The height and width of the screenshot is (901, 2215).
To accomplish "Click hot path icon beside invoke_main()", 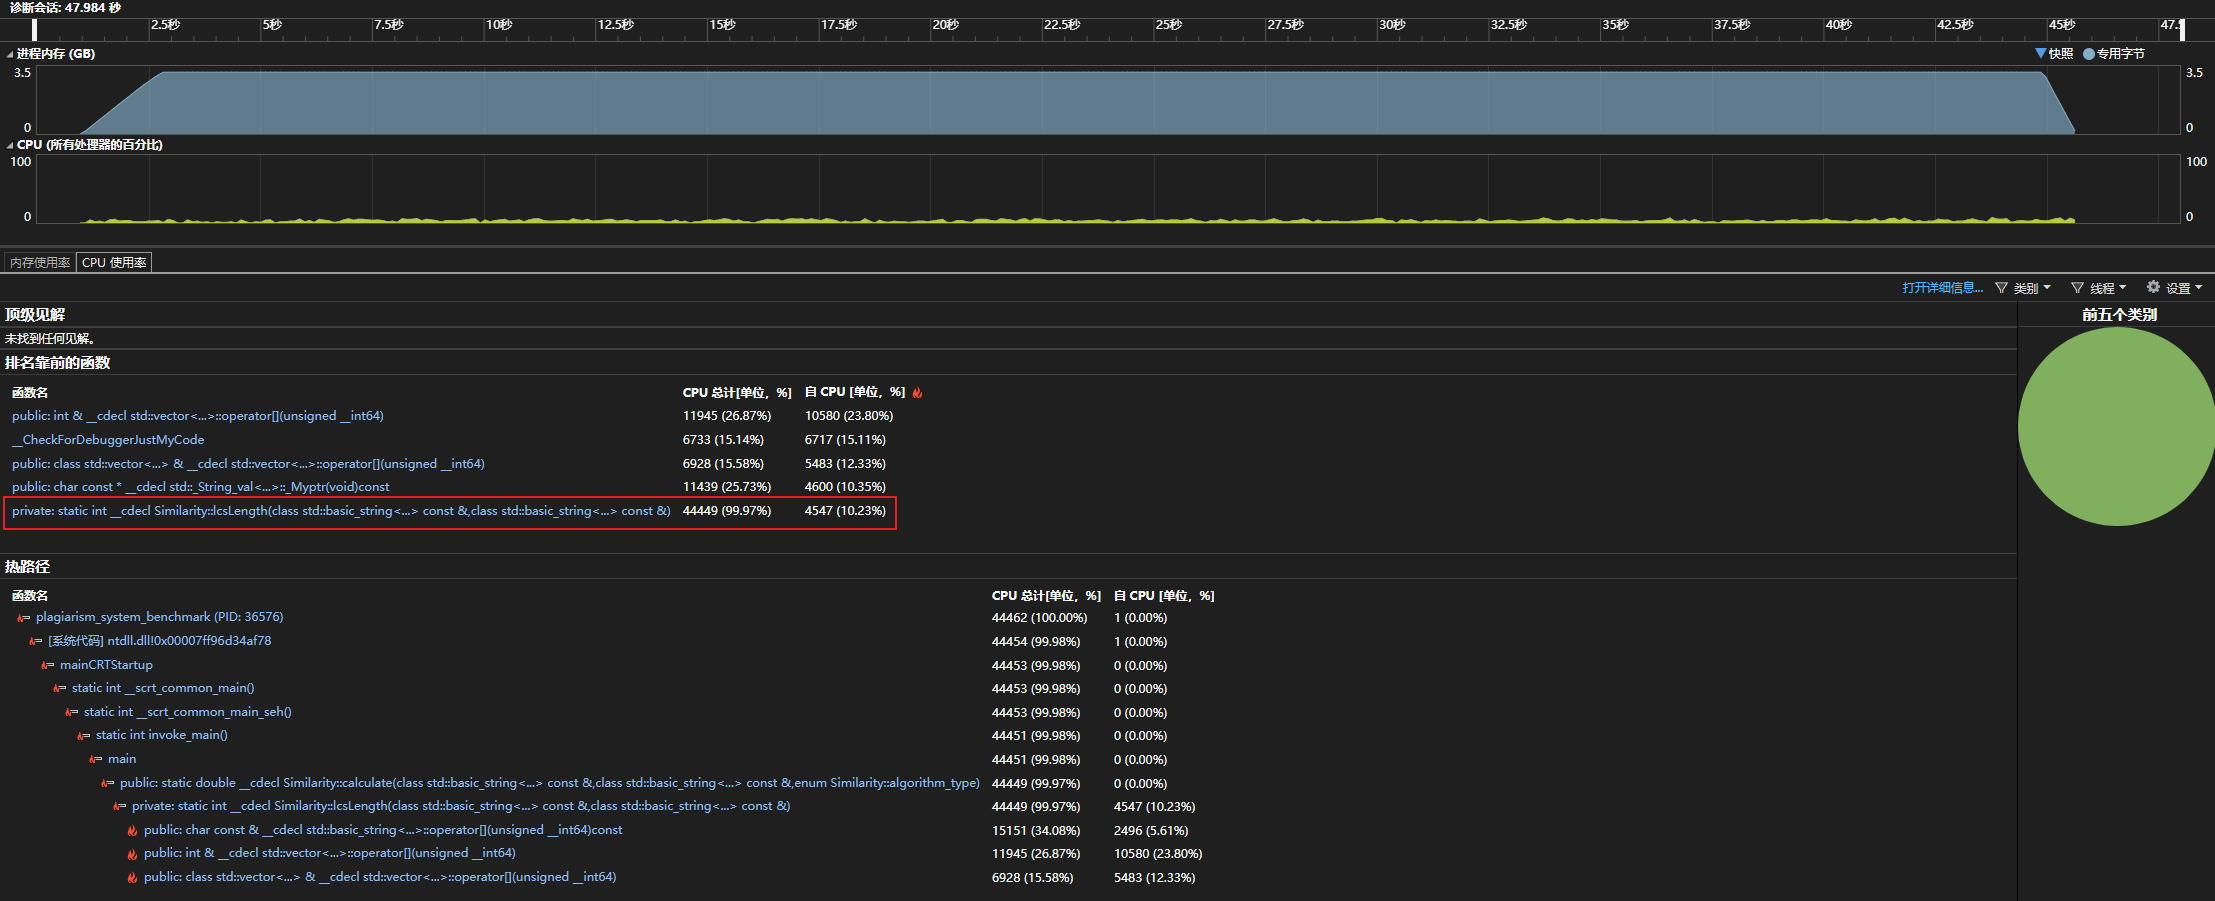I will click(83, 736).
